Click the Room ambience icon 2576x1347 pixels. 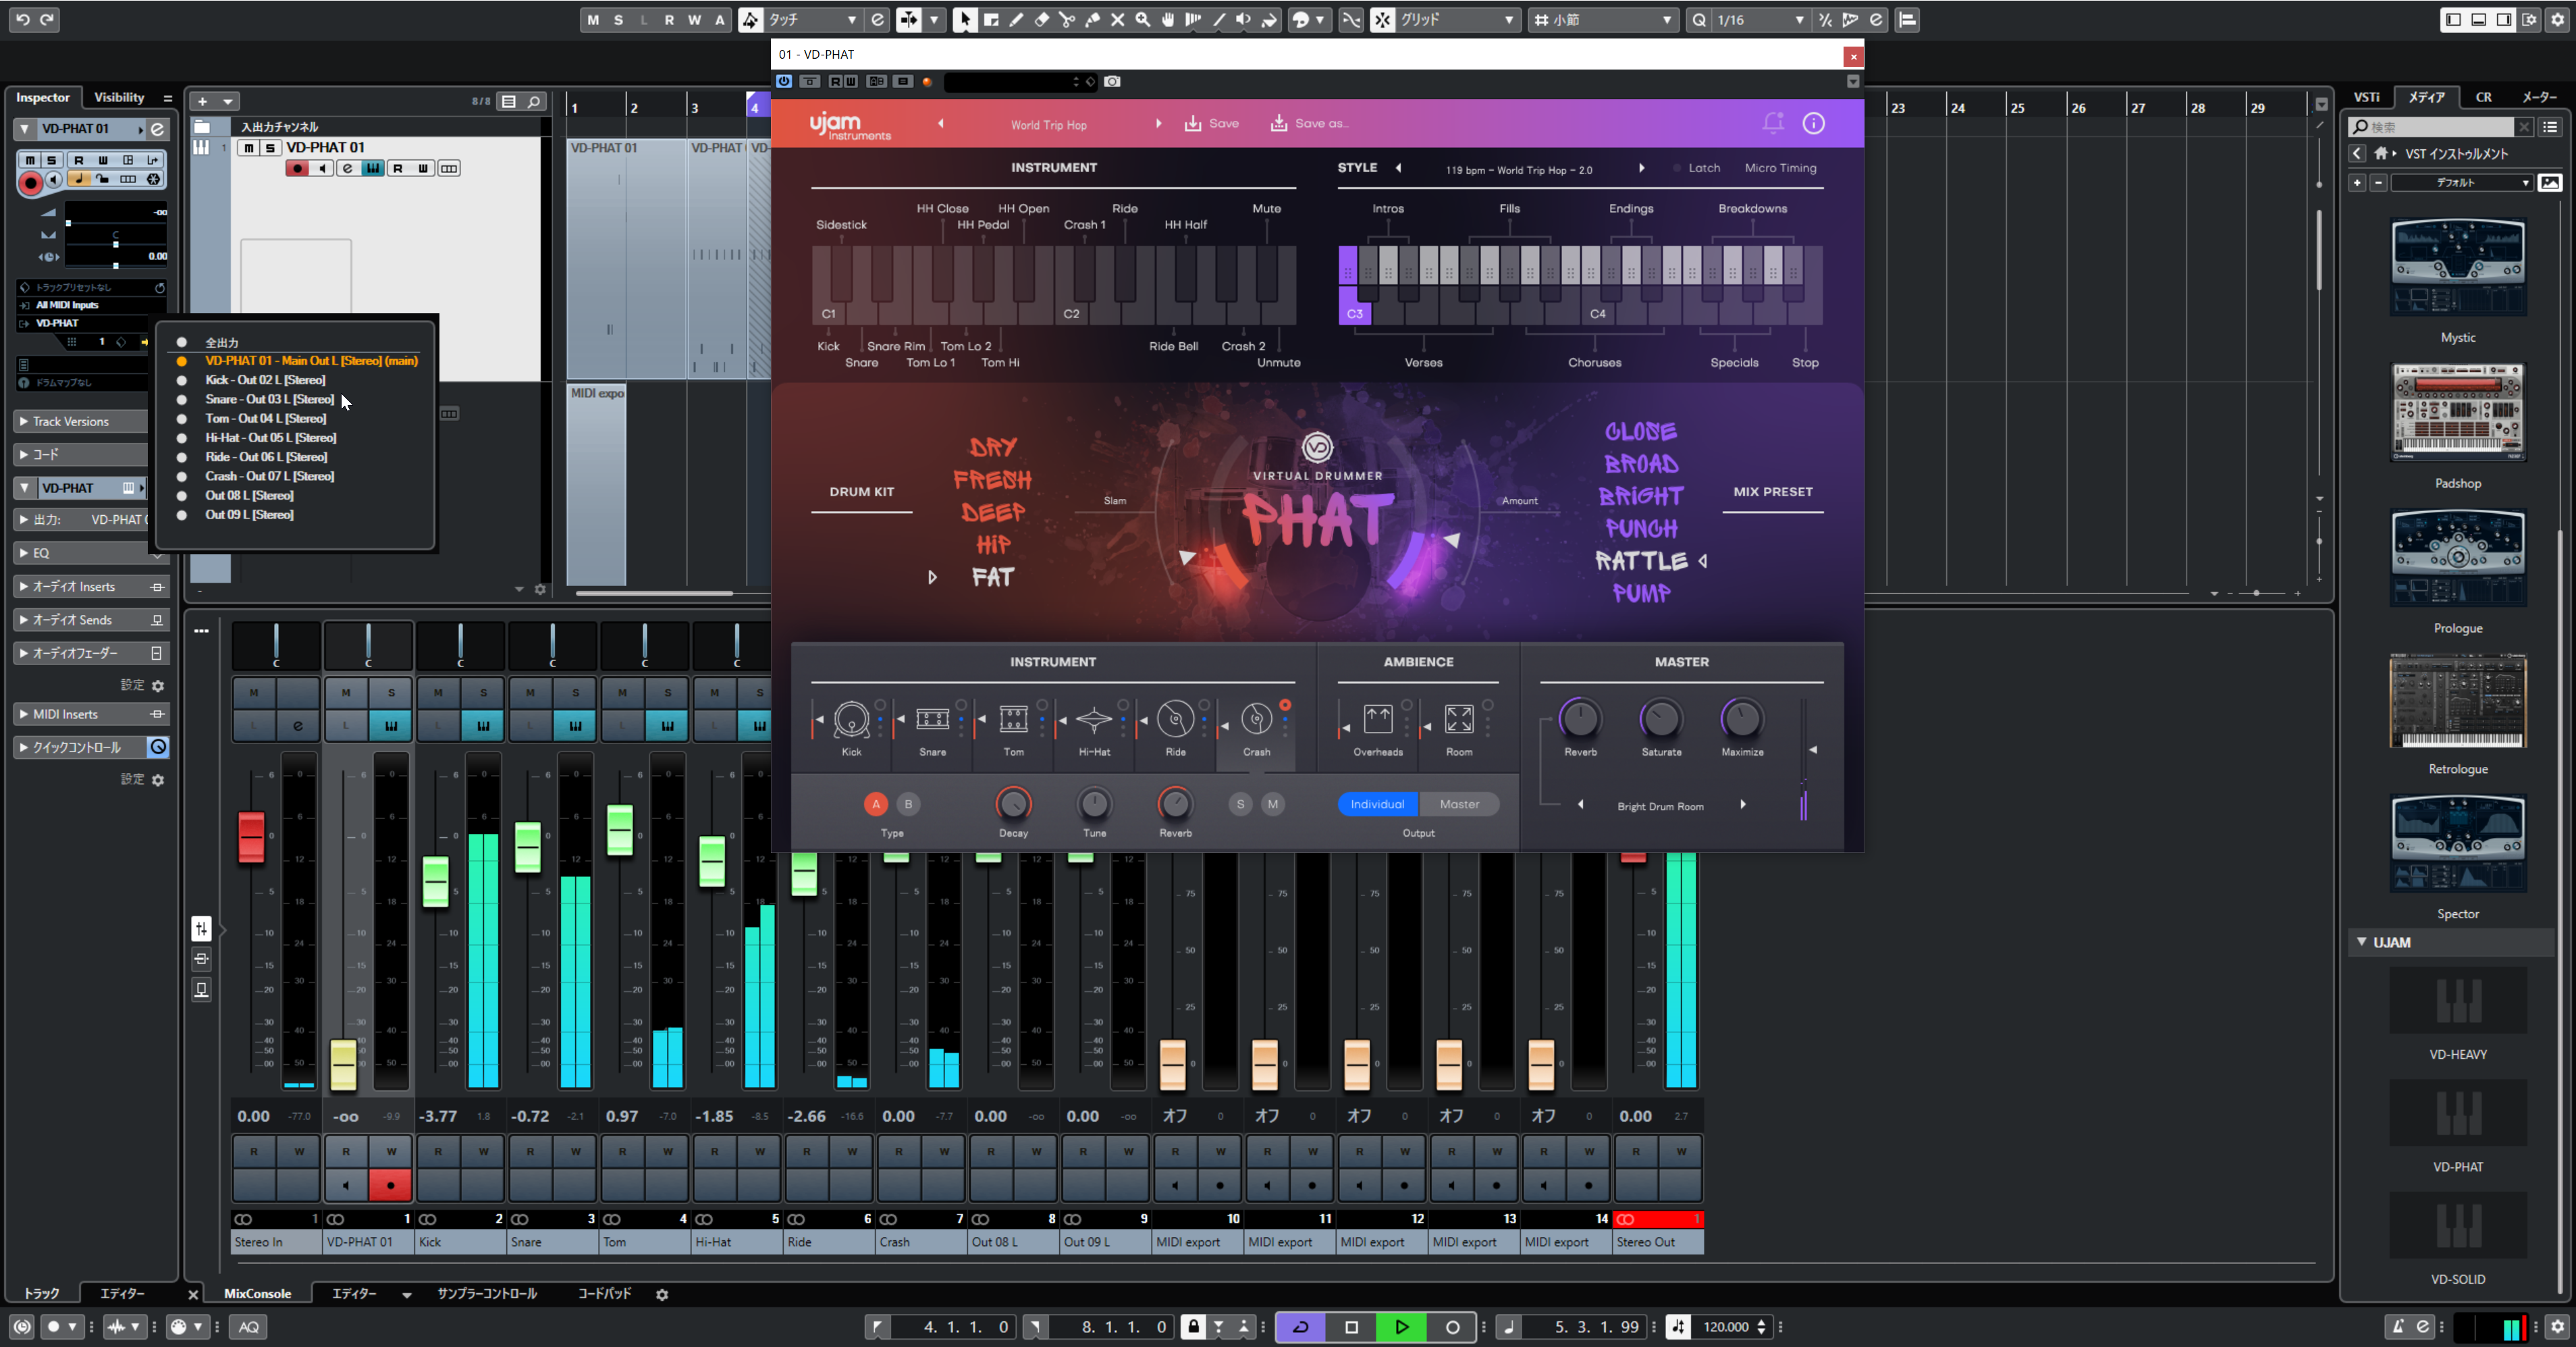click(x=1459, y=719)
